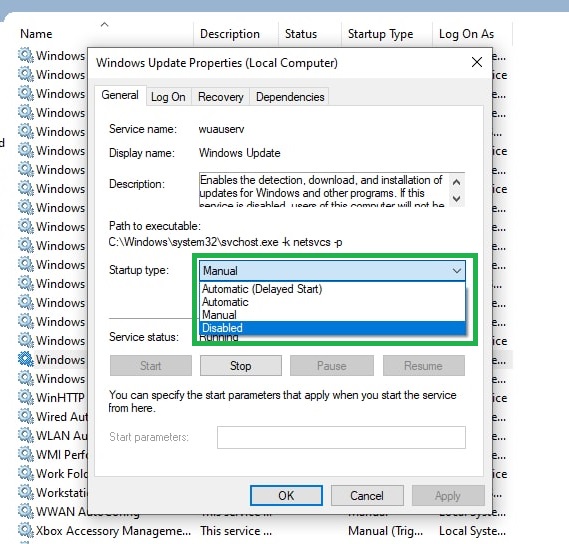Open the Startup type combo box showing Manual
The width and height of the screenshot is (569, 544).
click(x=332, y=270)
